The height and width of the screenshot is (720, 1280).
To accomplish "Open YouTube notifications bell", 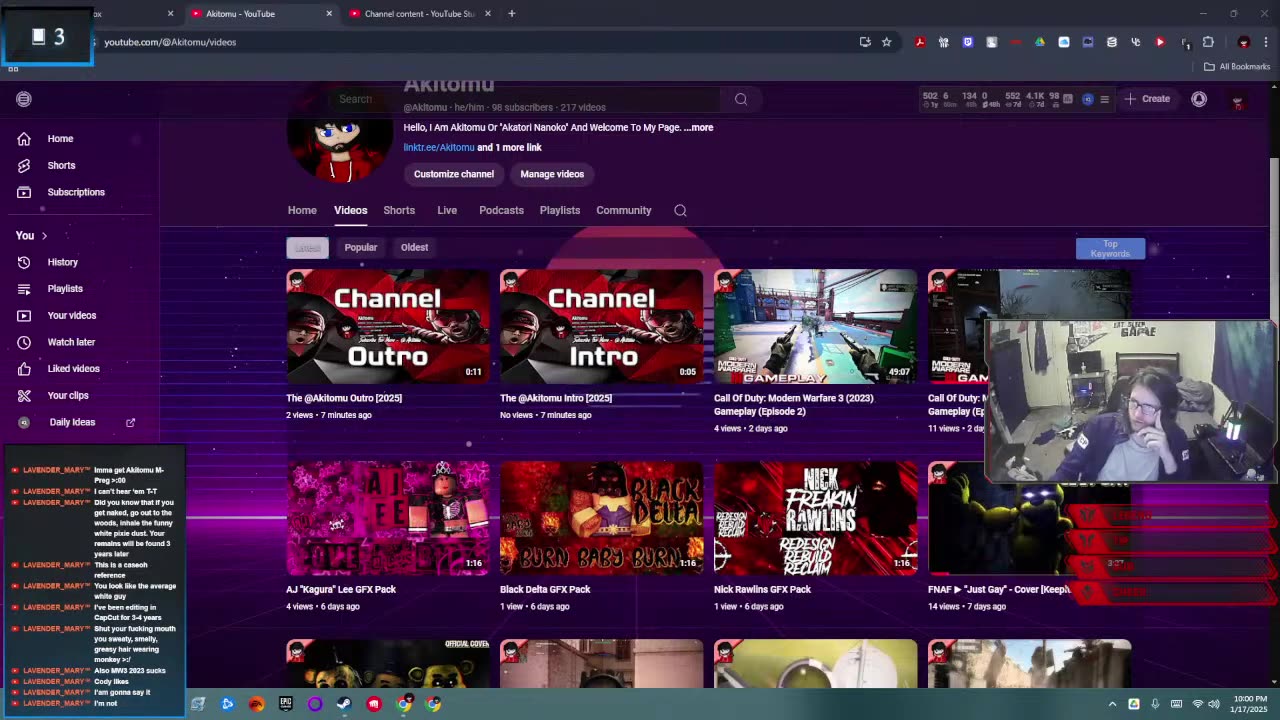I will [x=1199, y=99].
